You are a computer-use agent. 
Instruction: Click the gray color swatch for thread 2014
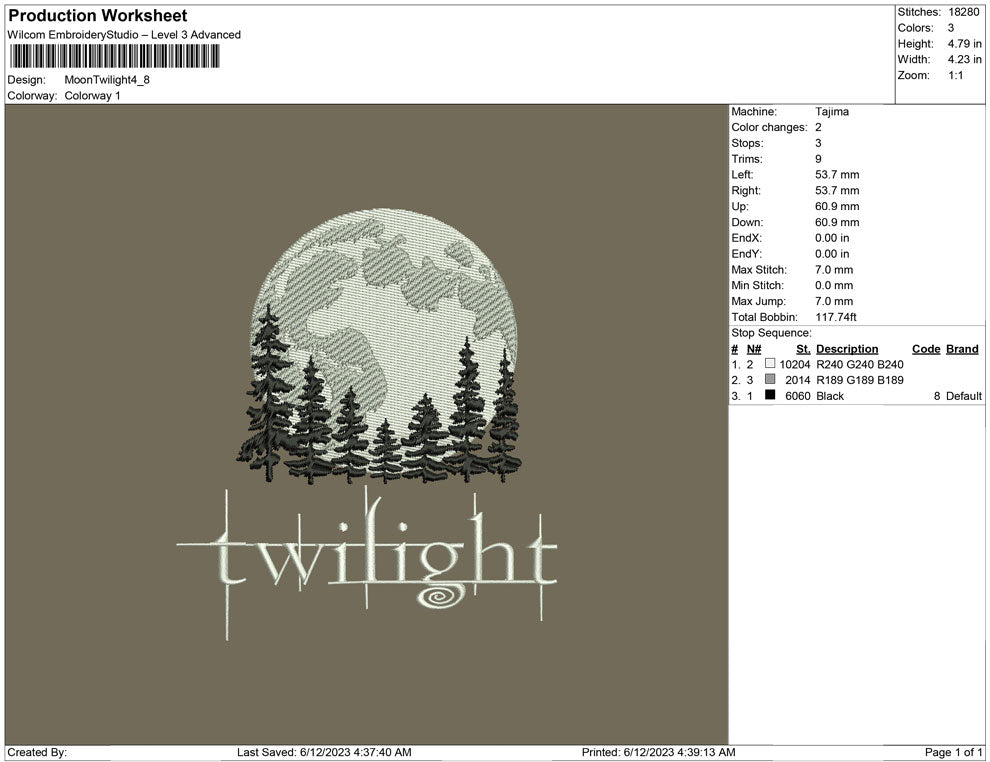click(770, 379)
